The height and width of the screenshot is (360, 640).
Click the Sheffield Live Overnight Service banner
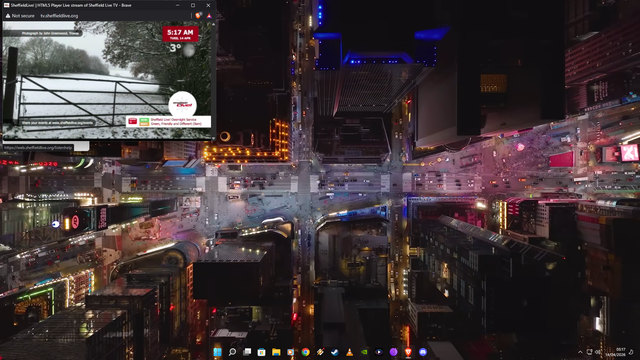click(168, 121)
